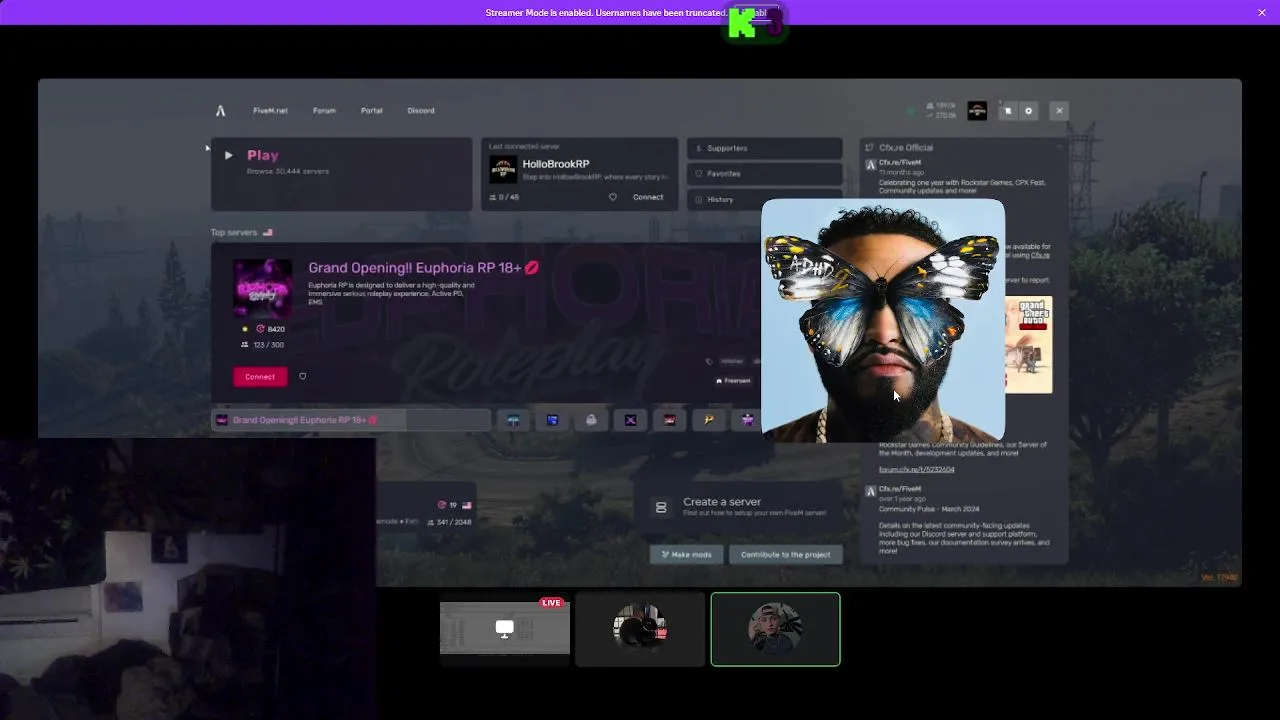1280x720 pixels.
Task: Open the Forum nav link
Action: click(324, 111)
